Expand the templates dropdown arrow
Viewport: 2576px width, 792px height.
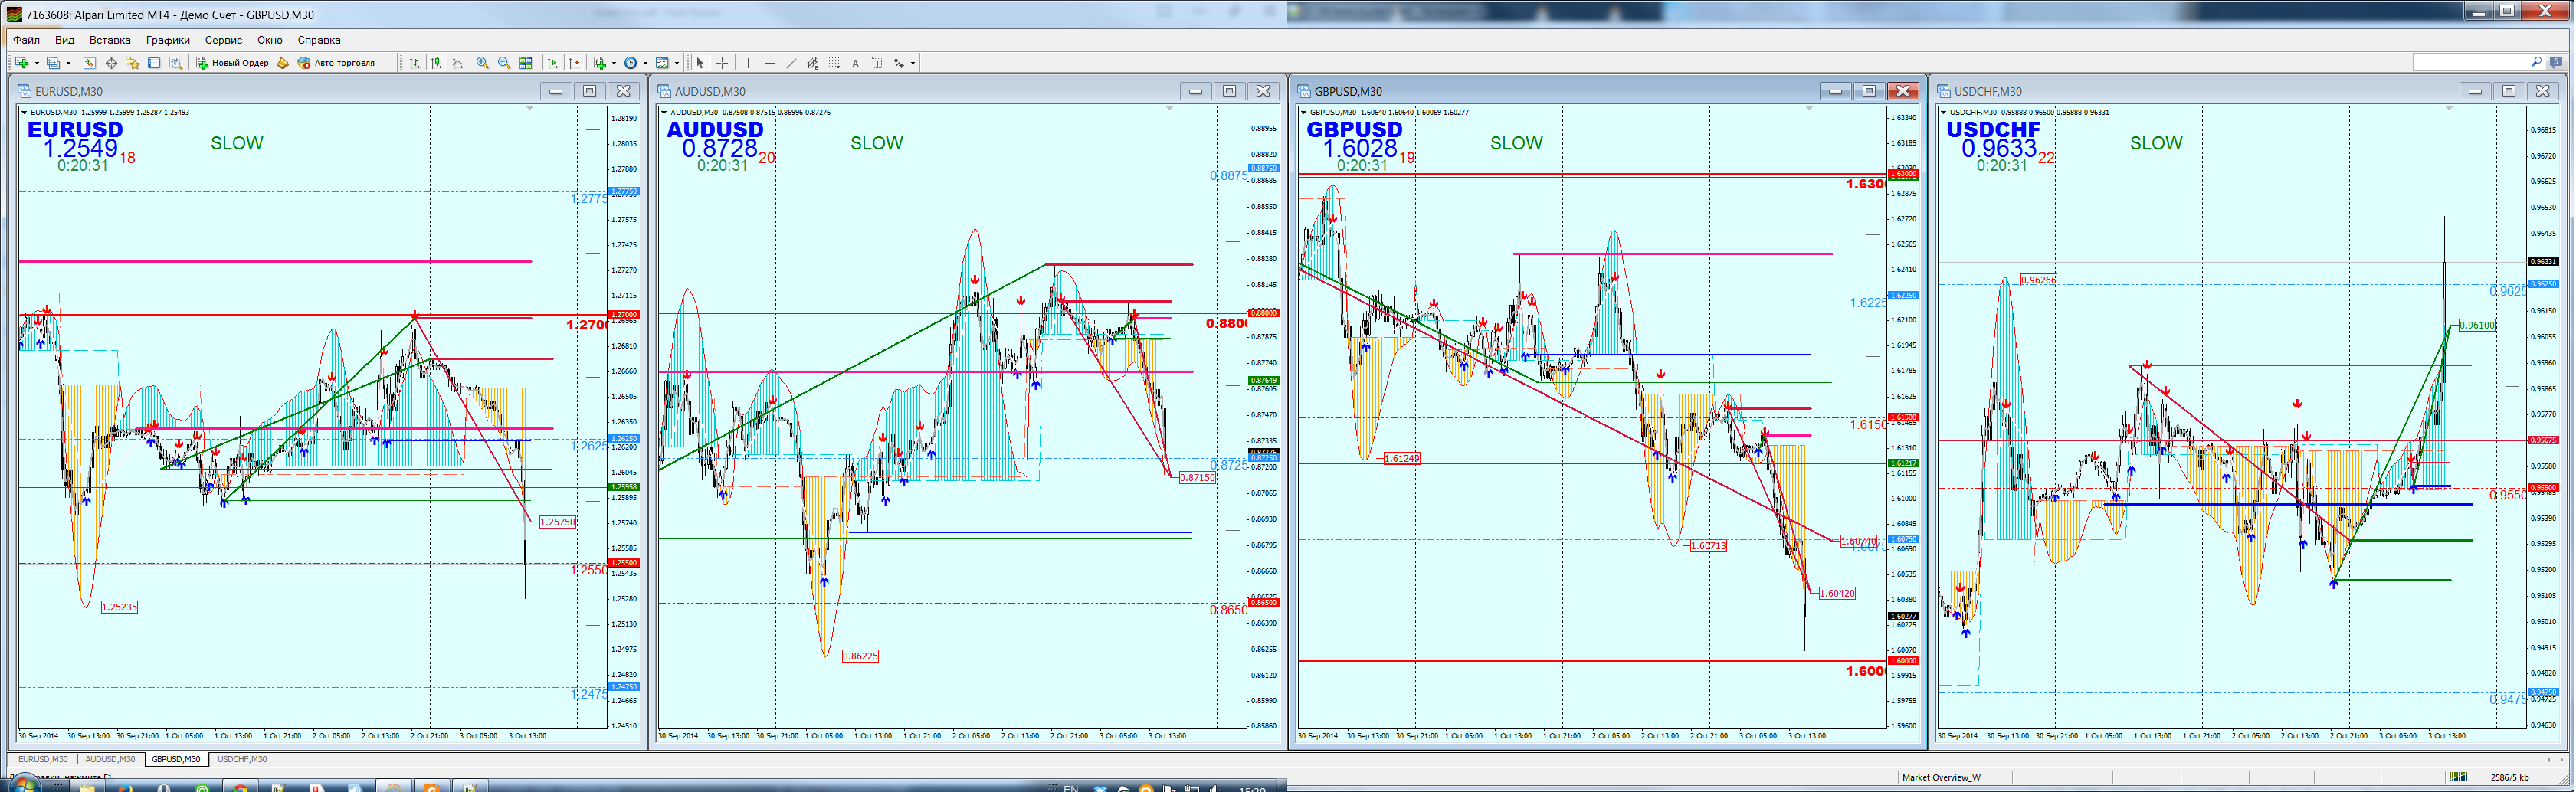[x=677, y=63]
